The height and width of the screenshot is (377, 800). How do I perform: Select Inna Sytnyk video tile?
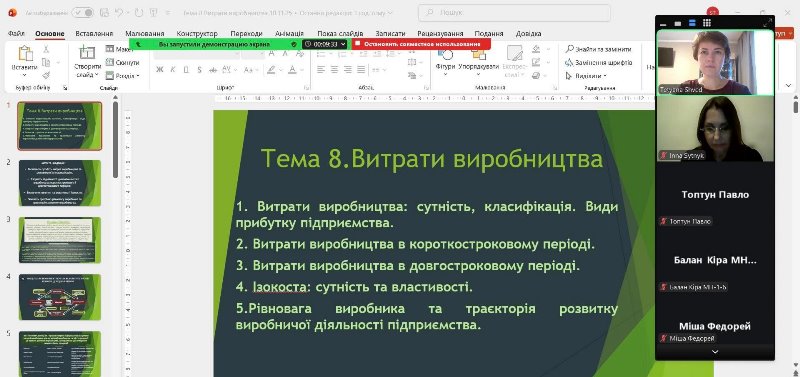point(715,129)
